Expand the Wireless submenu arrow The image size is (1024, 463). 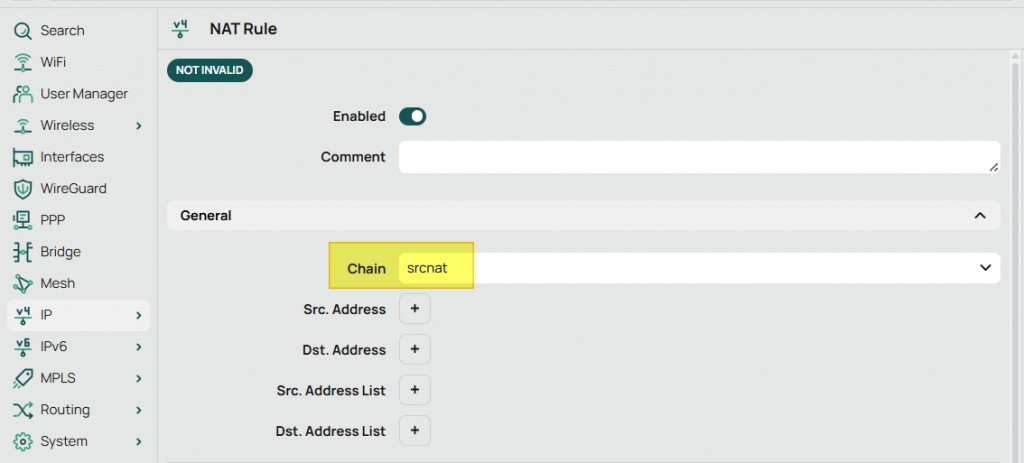(138, 125)
